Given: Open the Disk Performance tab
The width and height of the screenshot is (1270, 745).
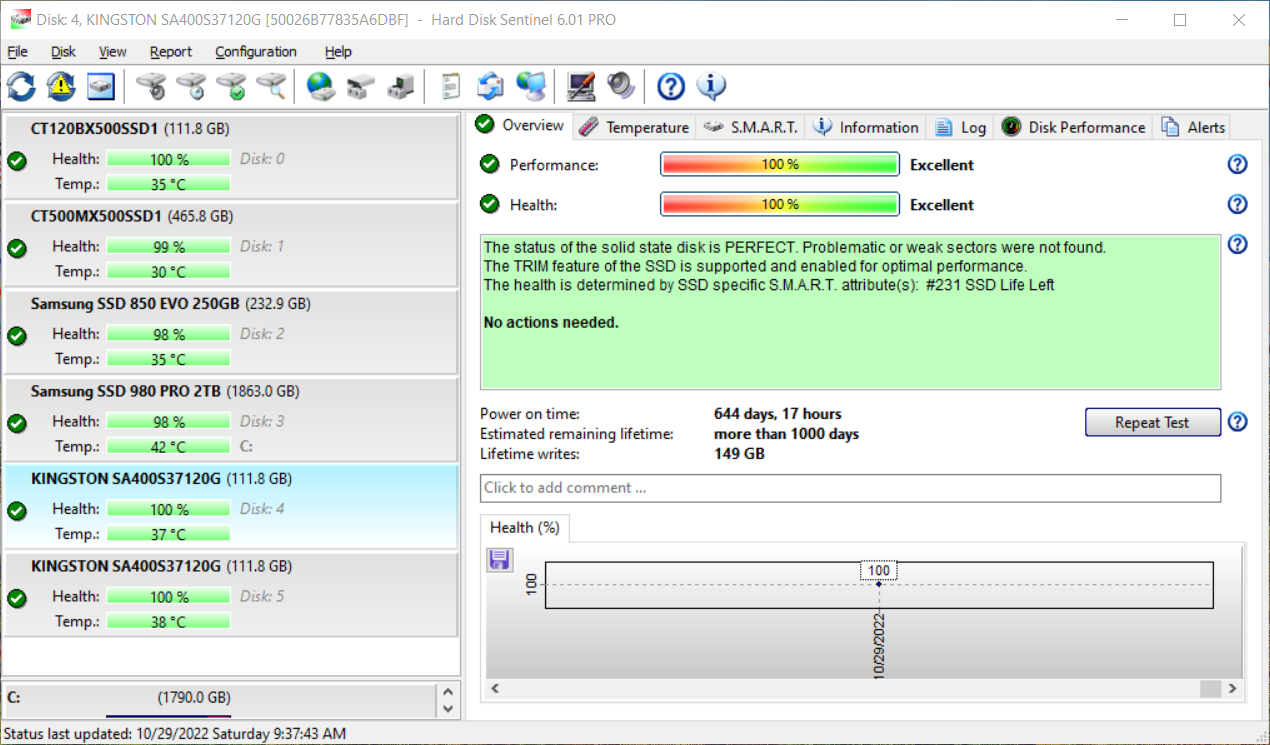Looking at the screenshot, I should pos(1074,127).
